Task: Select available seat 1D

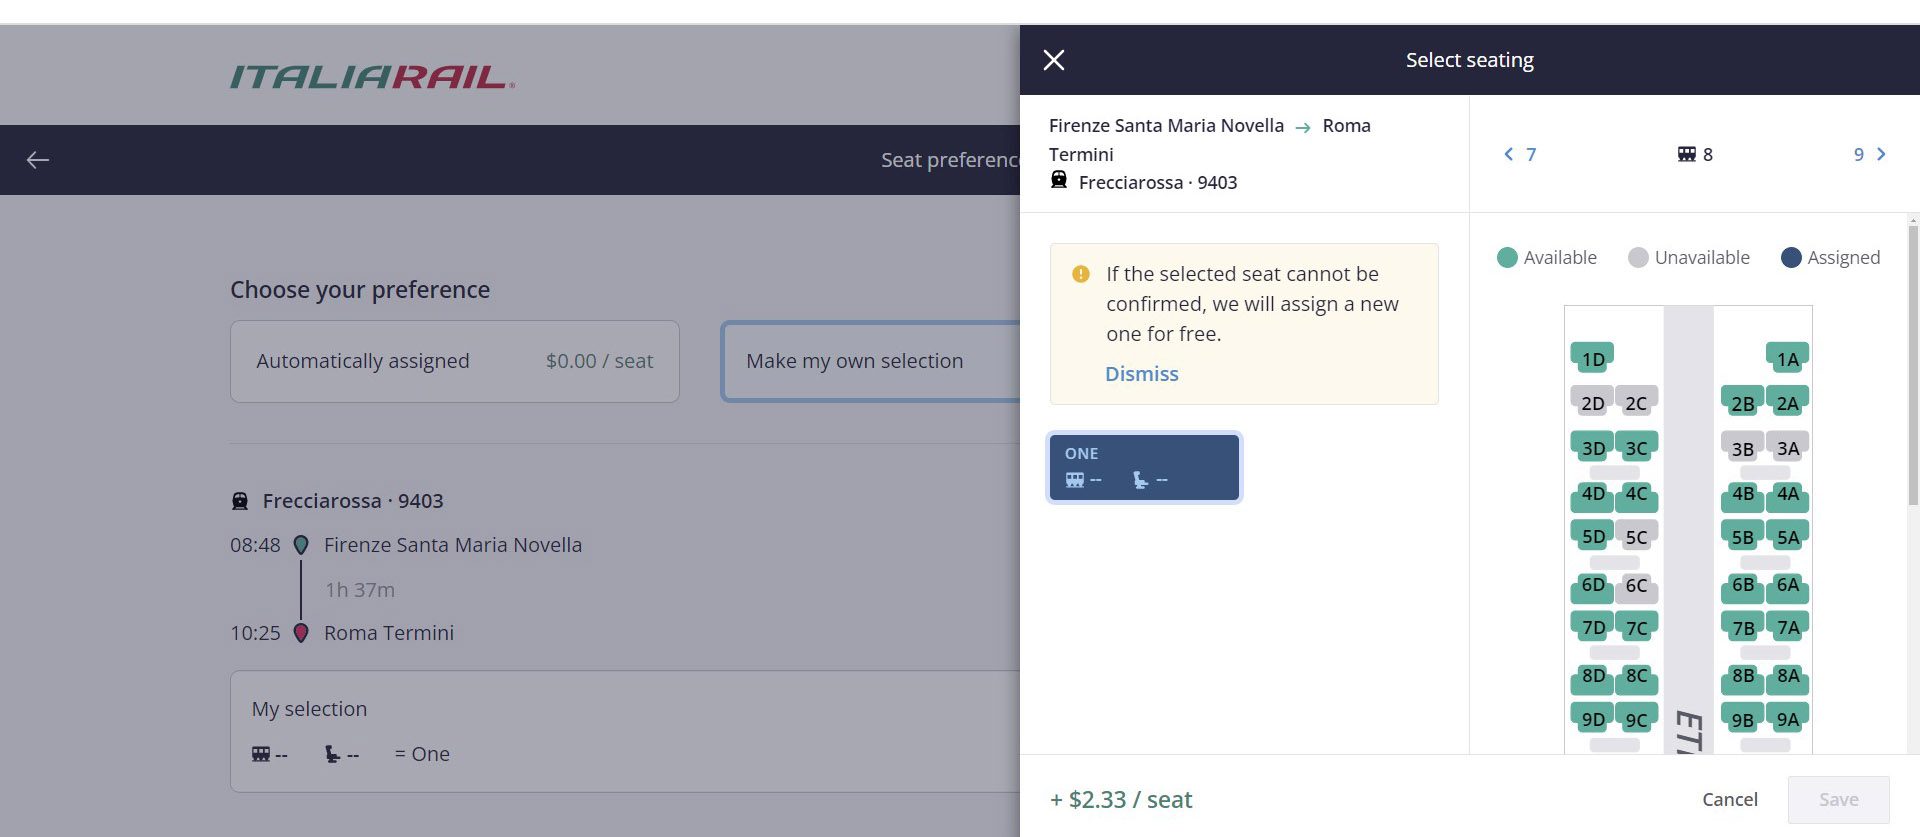Action: pos(1592,359)
